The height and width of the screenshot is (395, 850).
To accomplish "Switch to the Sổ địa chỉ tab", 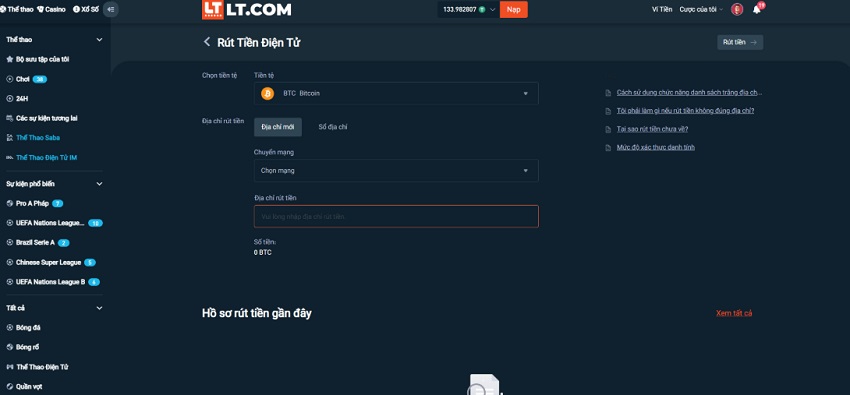I will (x=333, y=127).
